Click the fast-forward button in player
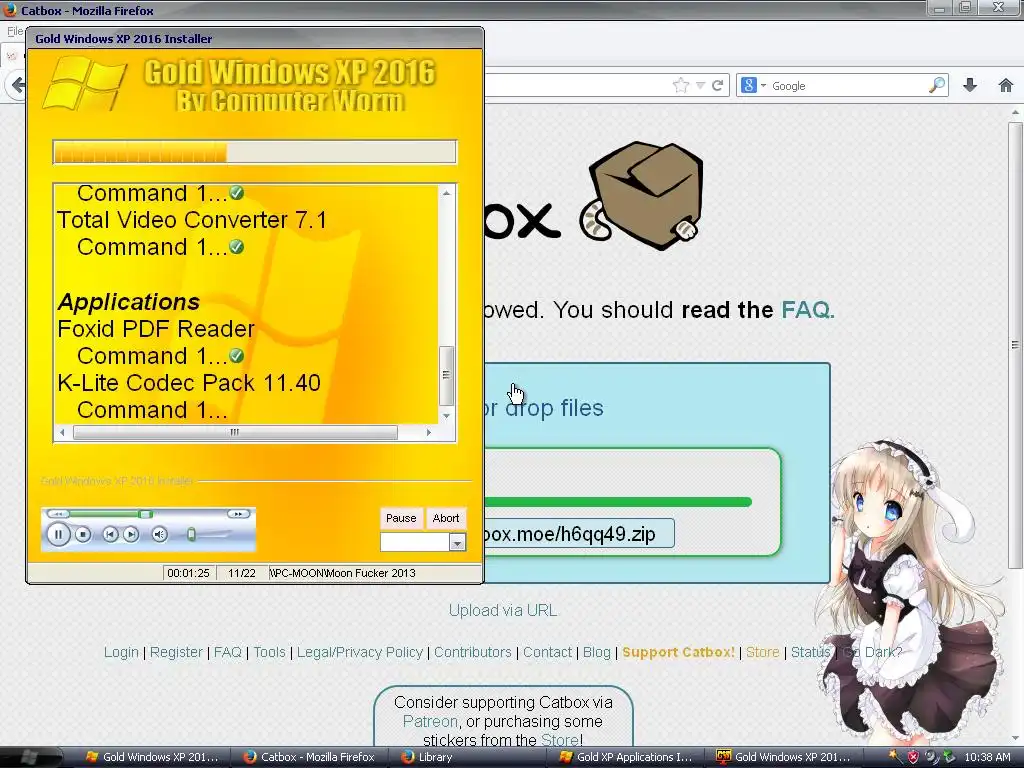The image size is (1024, 768). (238, 514)
